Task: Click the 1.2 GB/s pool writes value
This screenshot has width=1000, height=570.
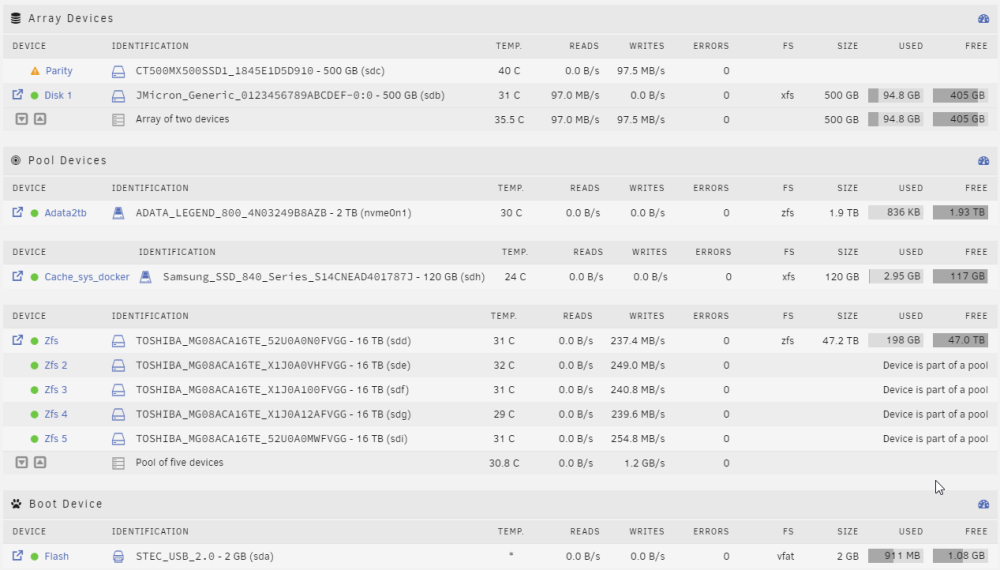Action: pos(644,464)
